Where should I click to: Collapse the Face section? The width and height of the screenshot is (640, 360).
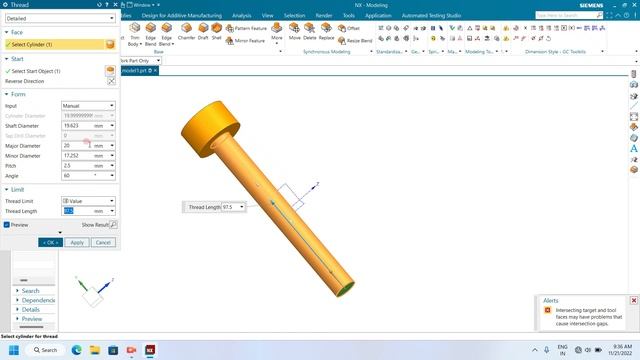(7, 32)
